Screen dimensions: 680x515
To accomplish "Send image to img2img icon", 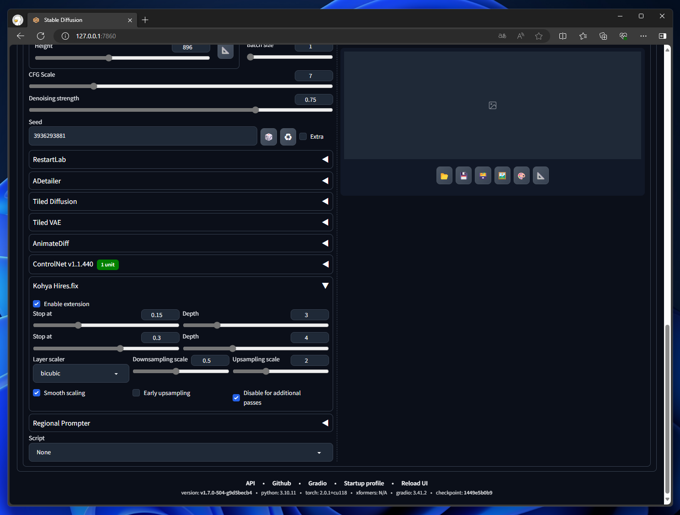I will tap(502, 176).
